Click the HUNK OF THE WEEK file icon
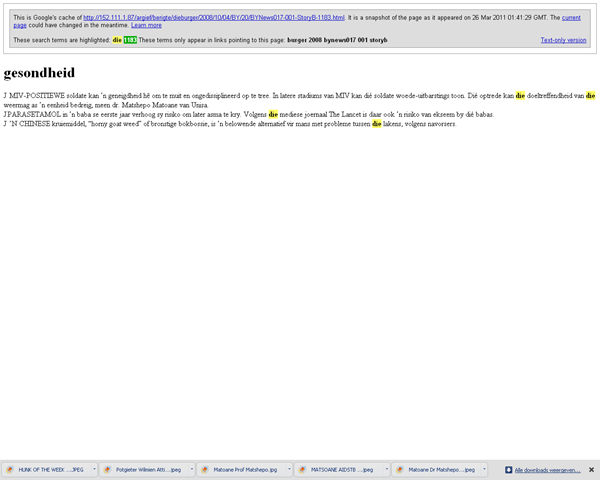Image resolution: width=600 pixels, height=480 pixels. 10,470
